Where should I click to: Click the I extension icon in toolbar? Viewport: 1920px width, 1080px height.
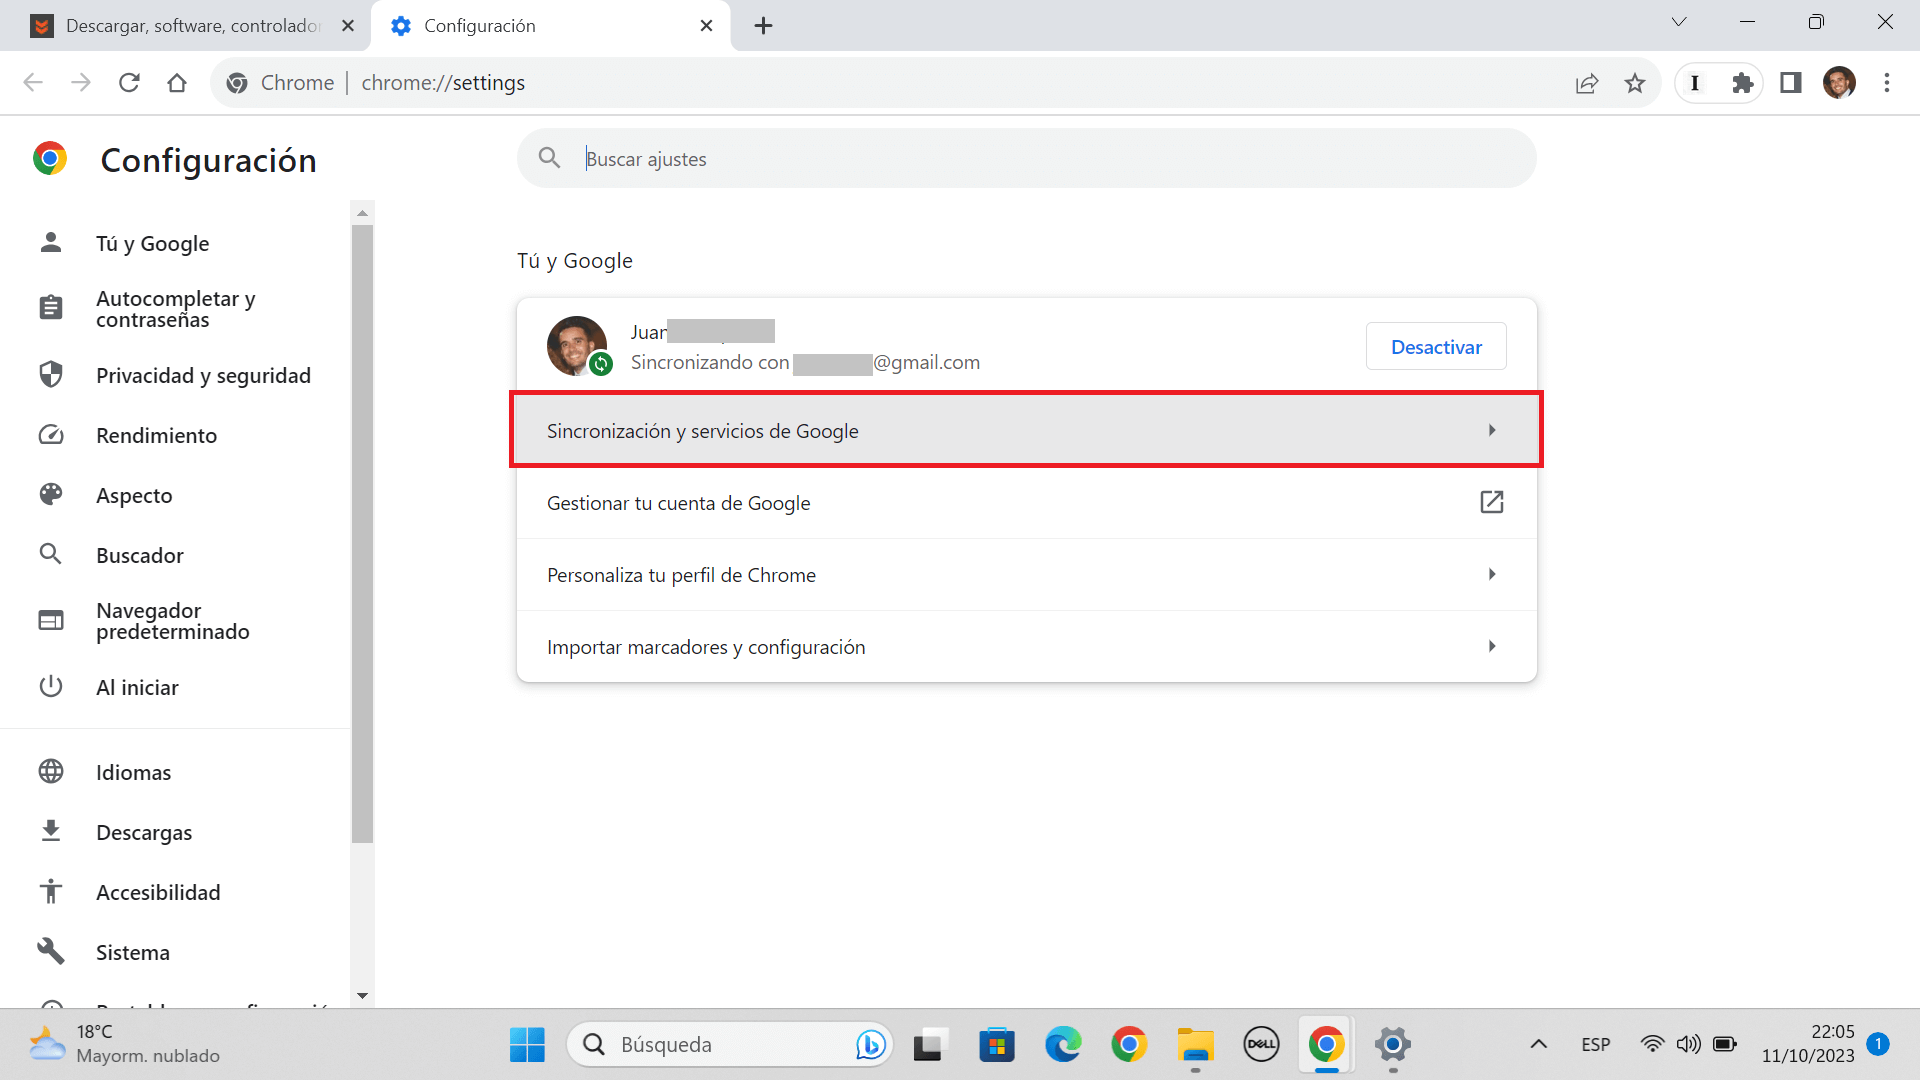point(1695,83)
